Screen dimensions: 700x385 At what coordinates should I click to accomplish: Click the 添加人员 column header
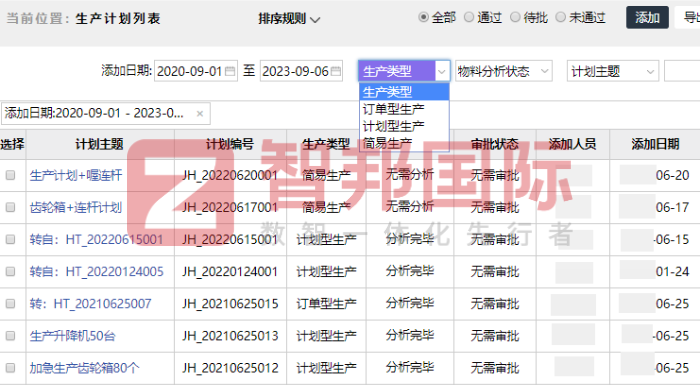click(x=572, y=144)
